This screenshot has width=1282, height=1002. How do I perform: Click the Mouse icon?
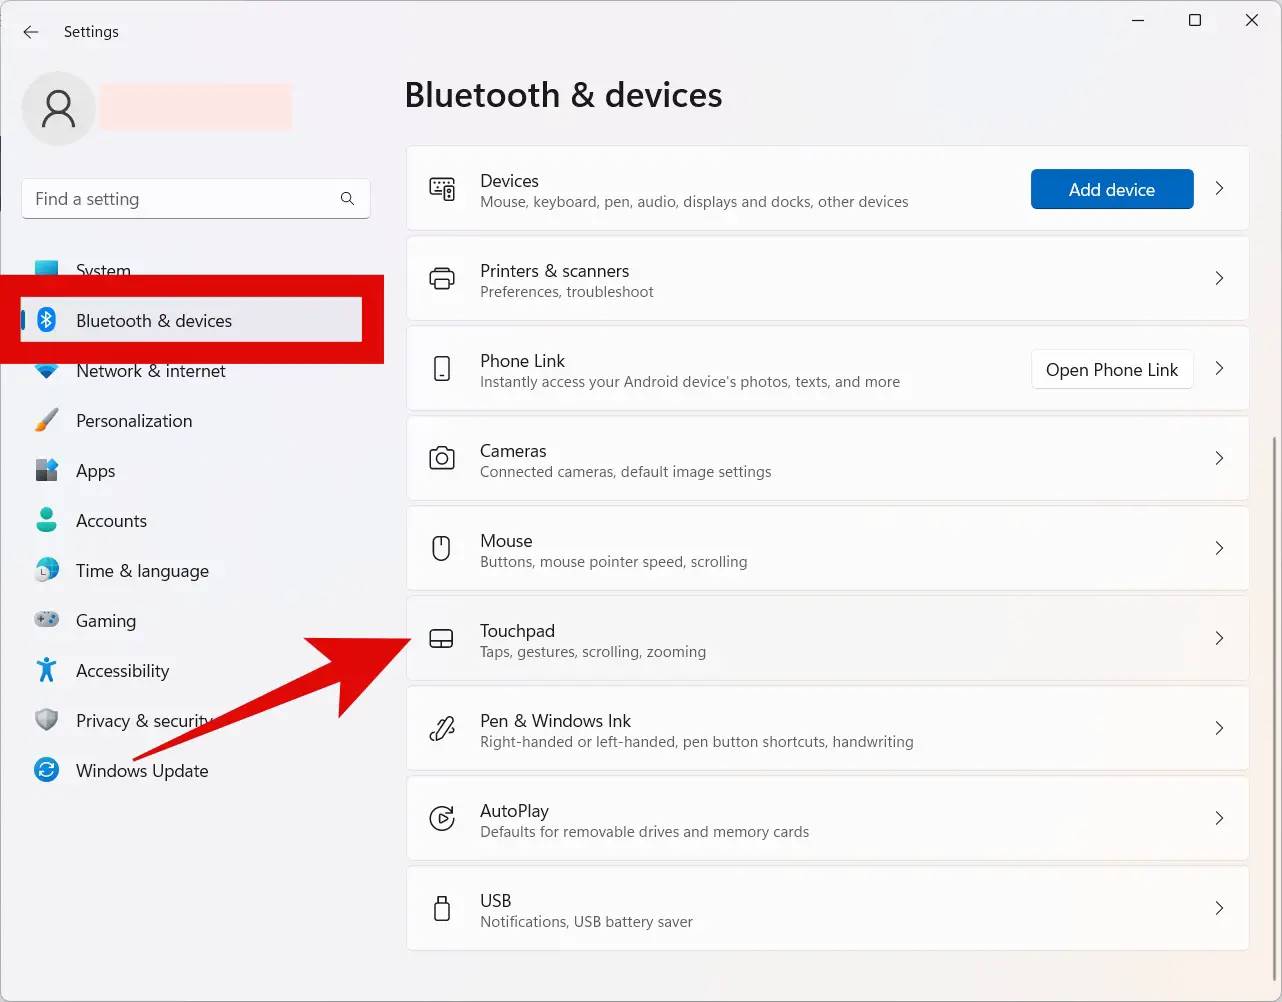441,549
